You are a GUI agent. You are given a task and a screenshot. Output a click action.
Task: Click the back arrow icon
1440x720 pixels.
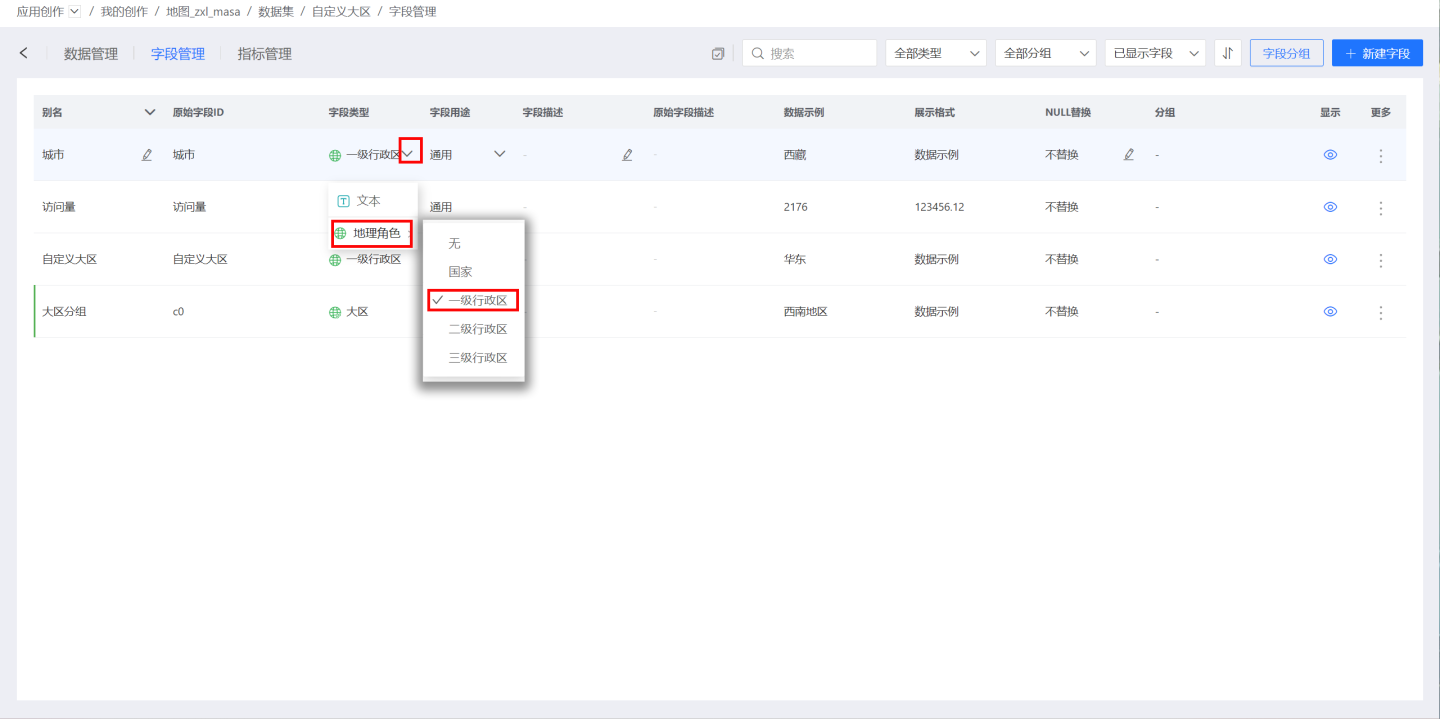click(24, 53)
